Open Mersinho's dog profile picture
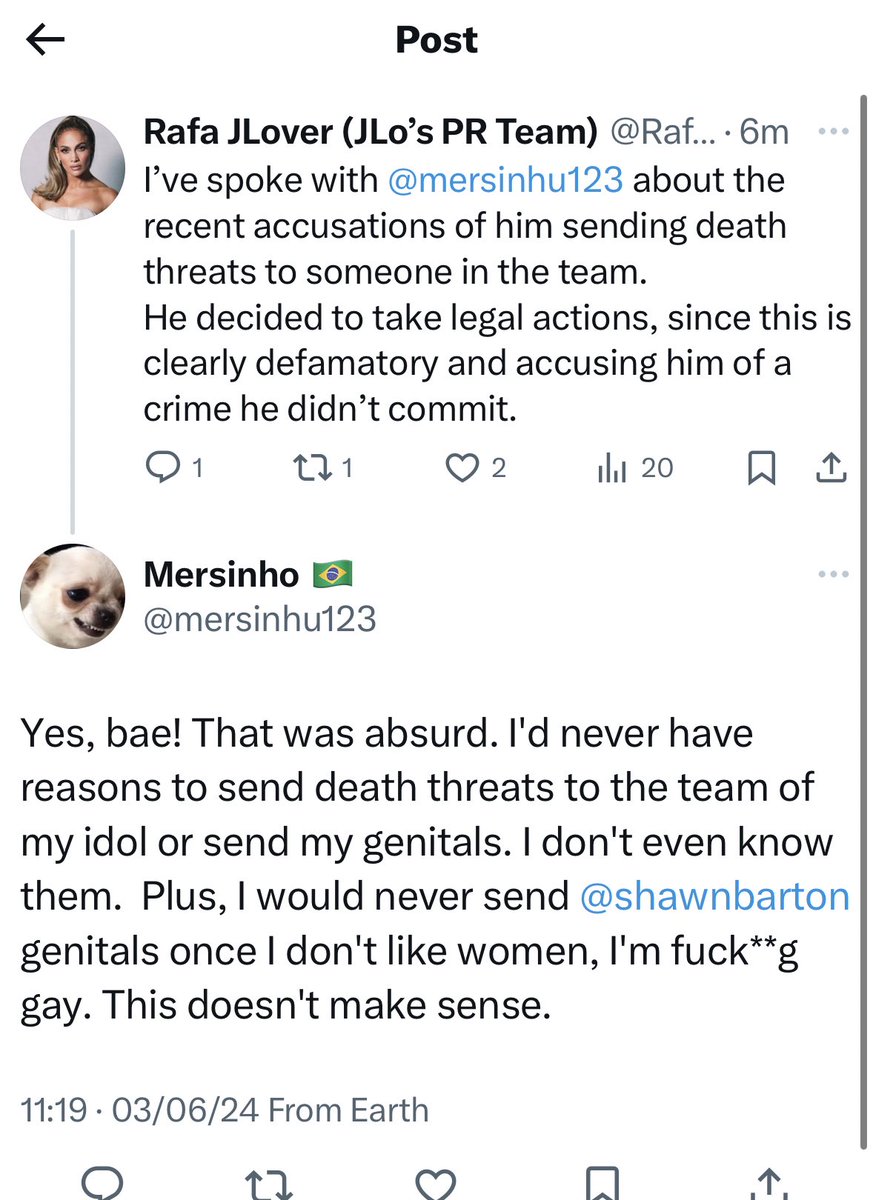 click(72, 596)
